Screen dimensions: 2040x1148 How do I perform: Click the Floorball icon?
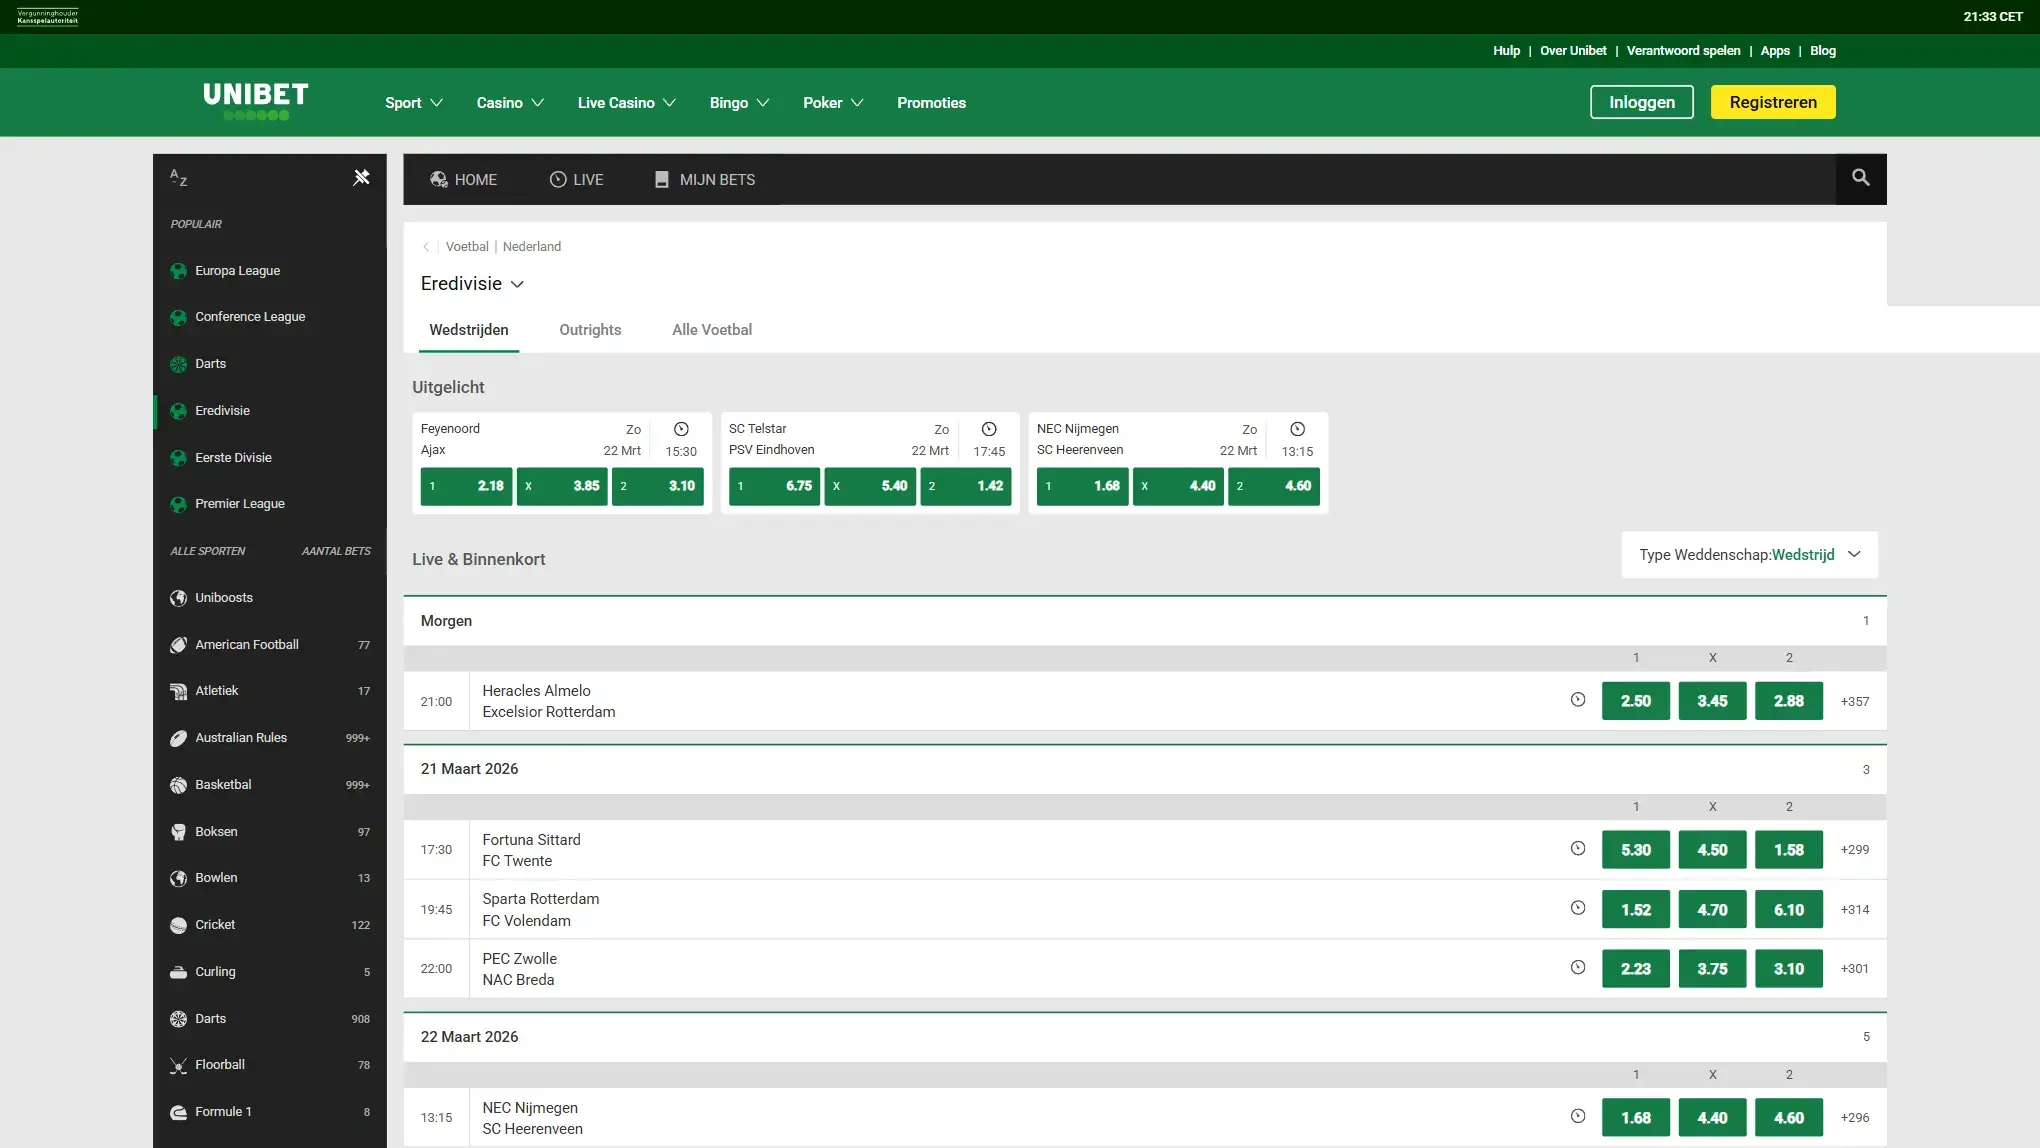pos(178,1065)
